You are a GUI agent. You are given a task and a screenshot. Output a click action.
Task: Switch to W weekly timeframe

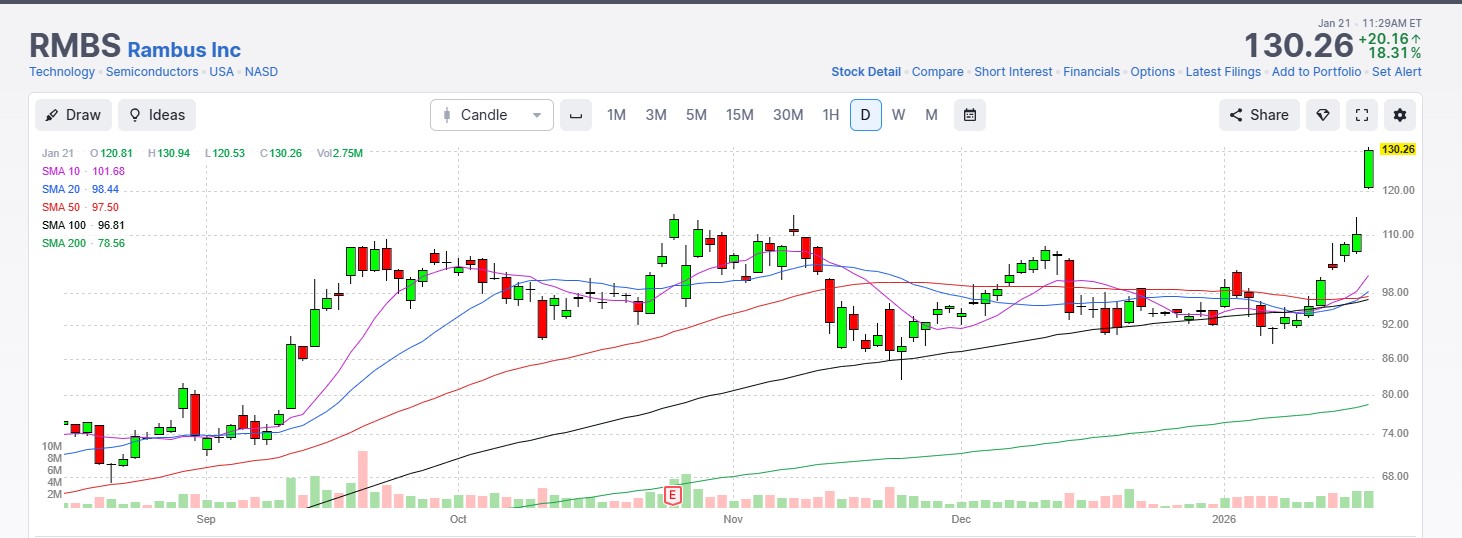pyautogui.click(x=898, y=115)
